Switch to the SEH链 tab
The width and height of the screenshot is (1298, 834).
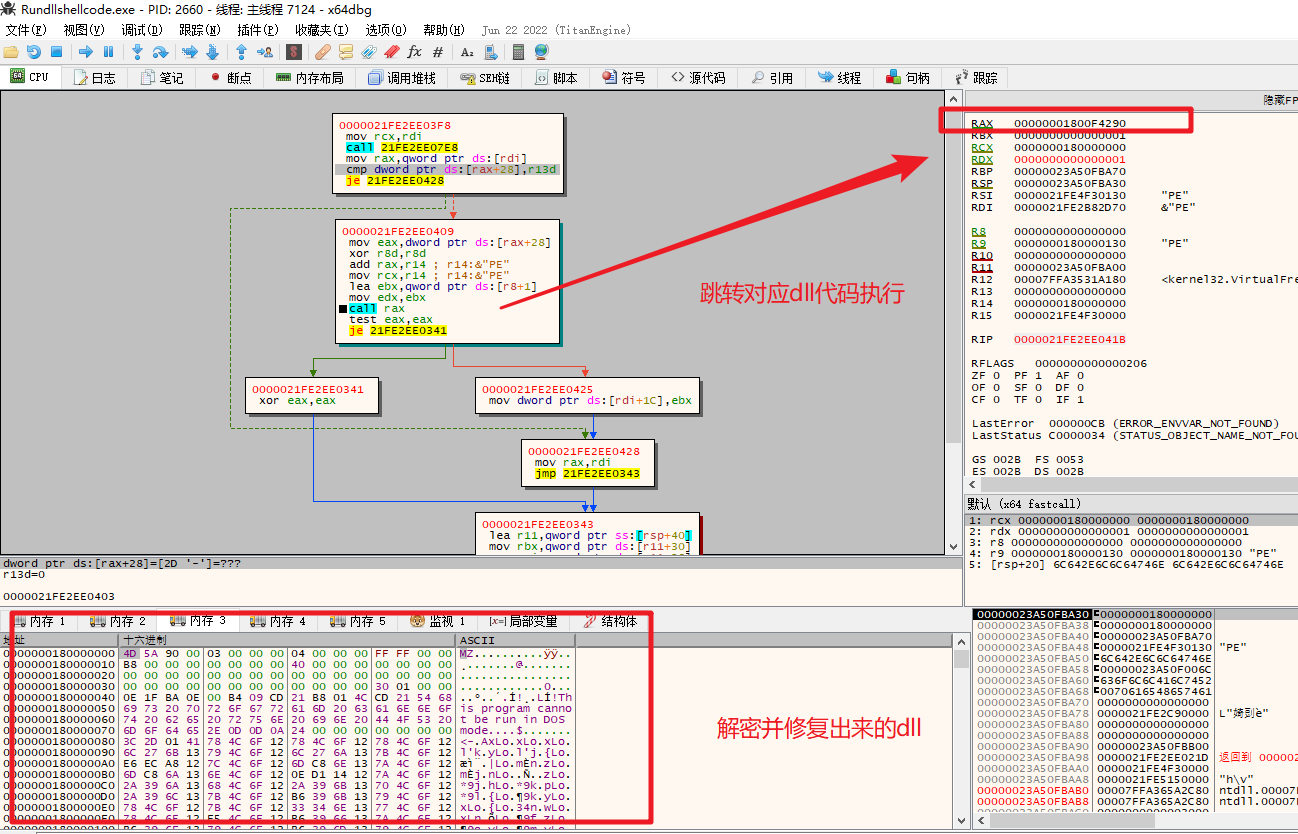pos(486,77)
